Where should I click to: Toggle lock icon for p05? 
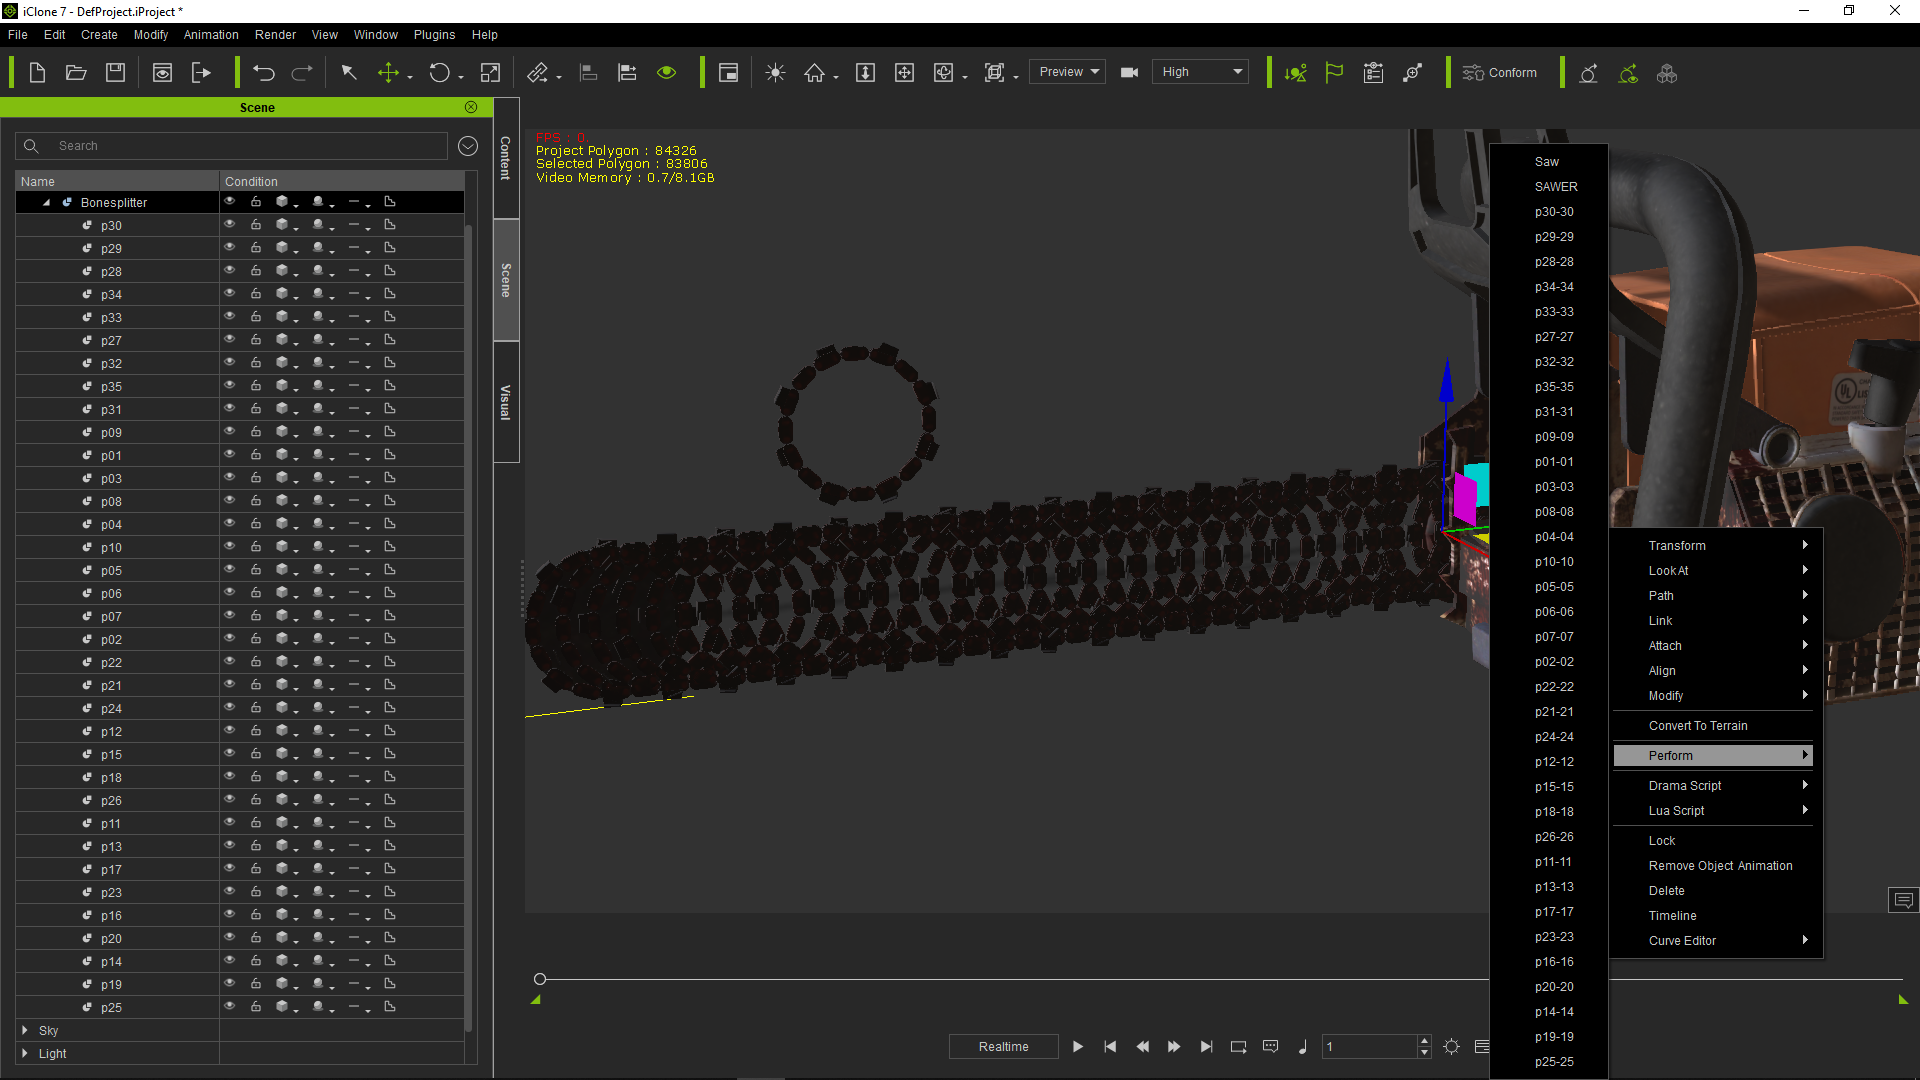(256, 570)
